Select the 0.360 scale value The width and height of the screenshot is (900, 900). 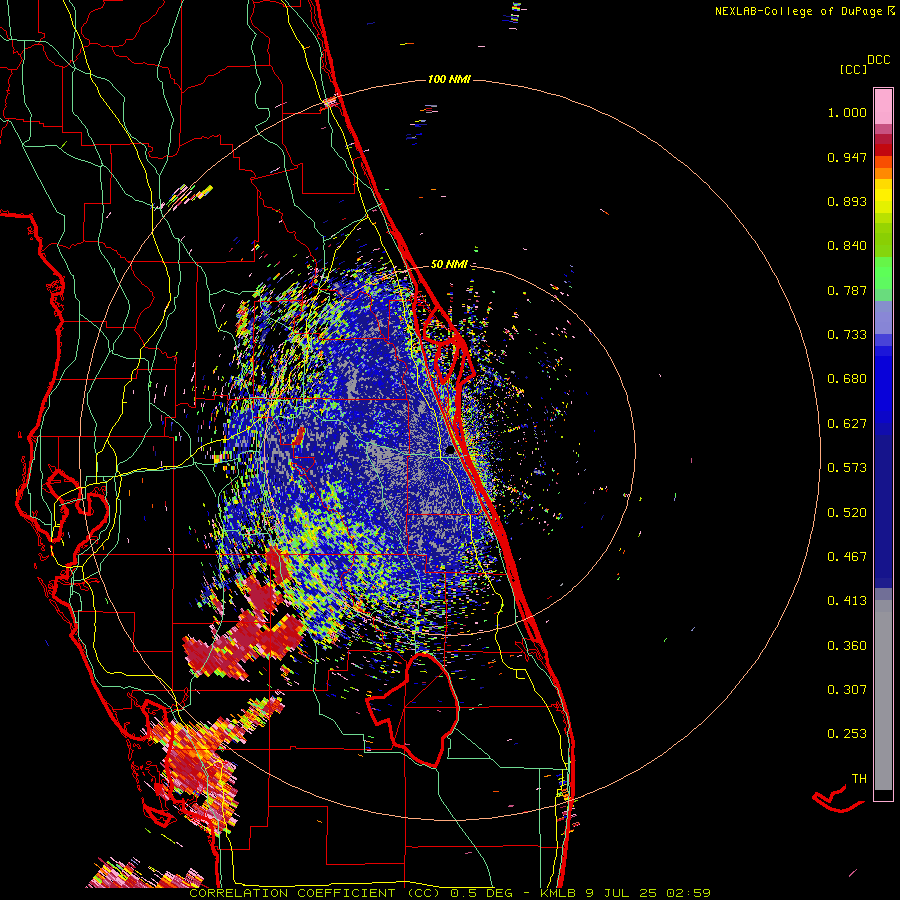[x=847, y=646]
